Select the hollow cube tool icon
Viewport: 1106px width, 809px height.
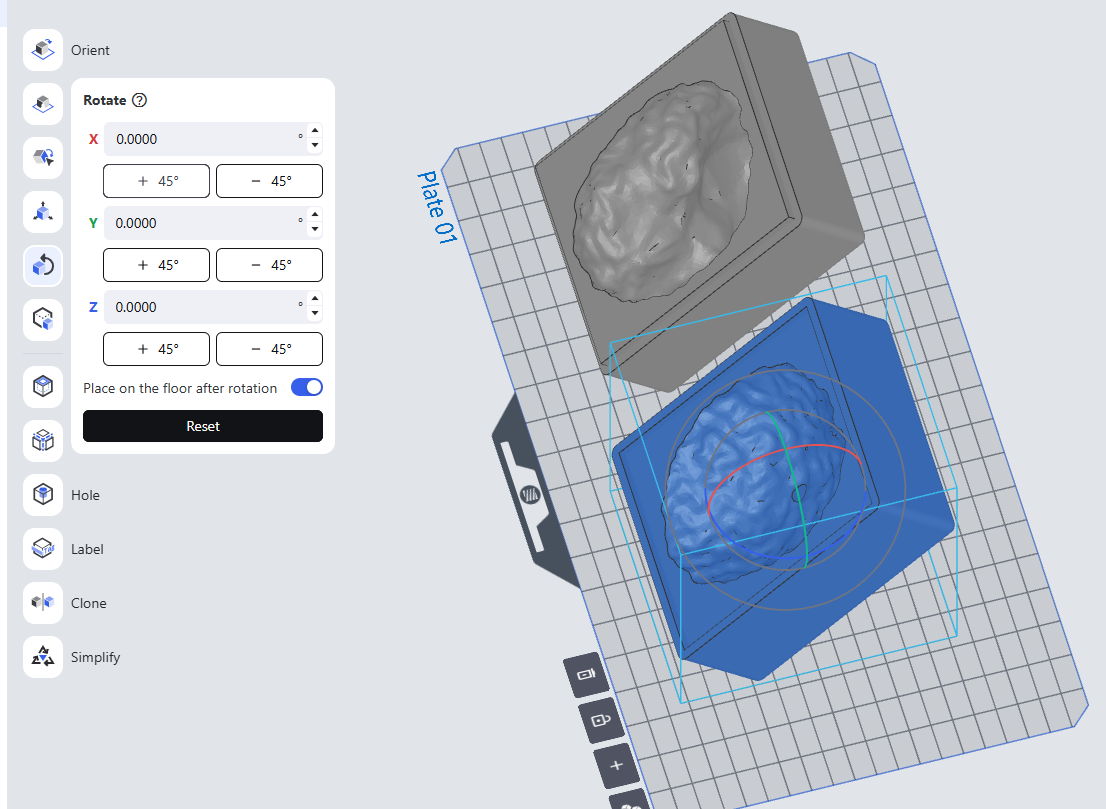pyautogui.click(x=43, y=387)
